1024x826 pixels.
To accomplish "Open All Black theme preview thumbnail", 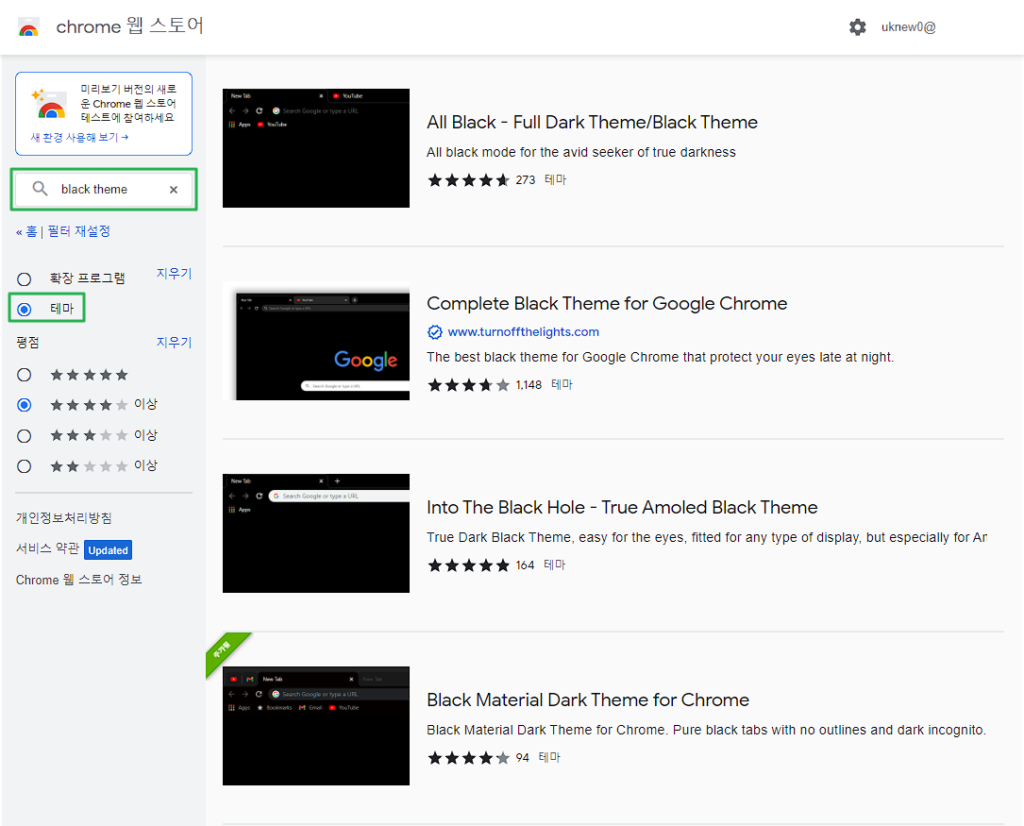I will coord(316,148).
